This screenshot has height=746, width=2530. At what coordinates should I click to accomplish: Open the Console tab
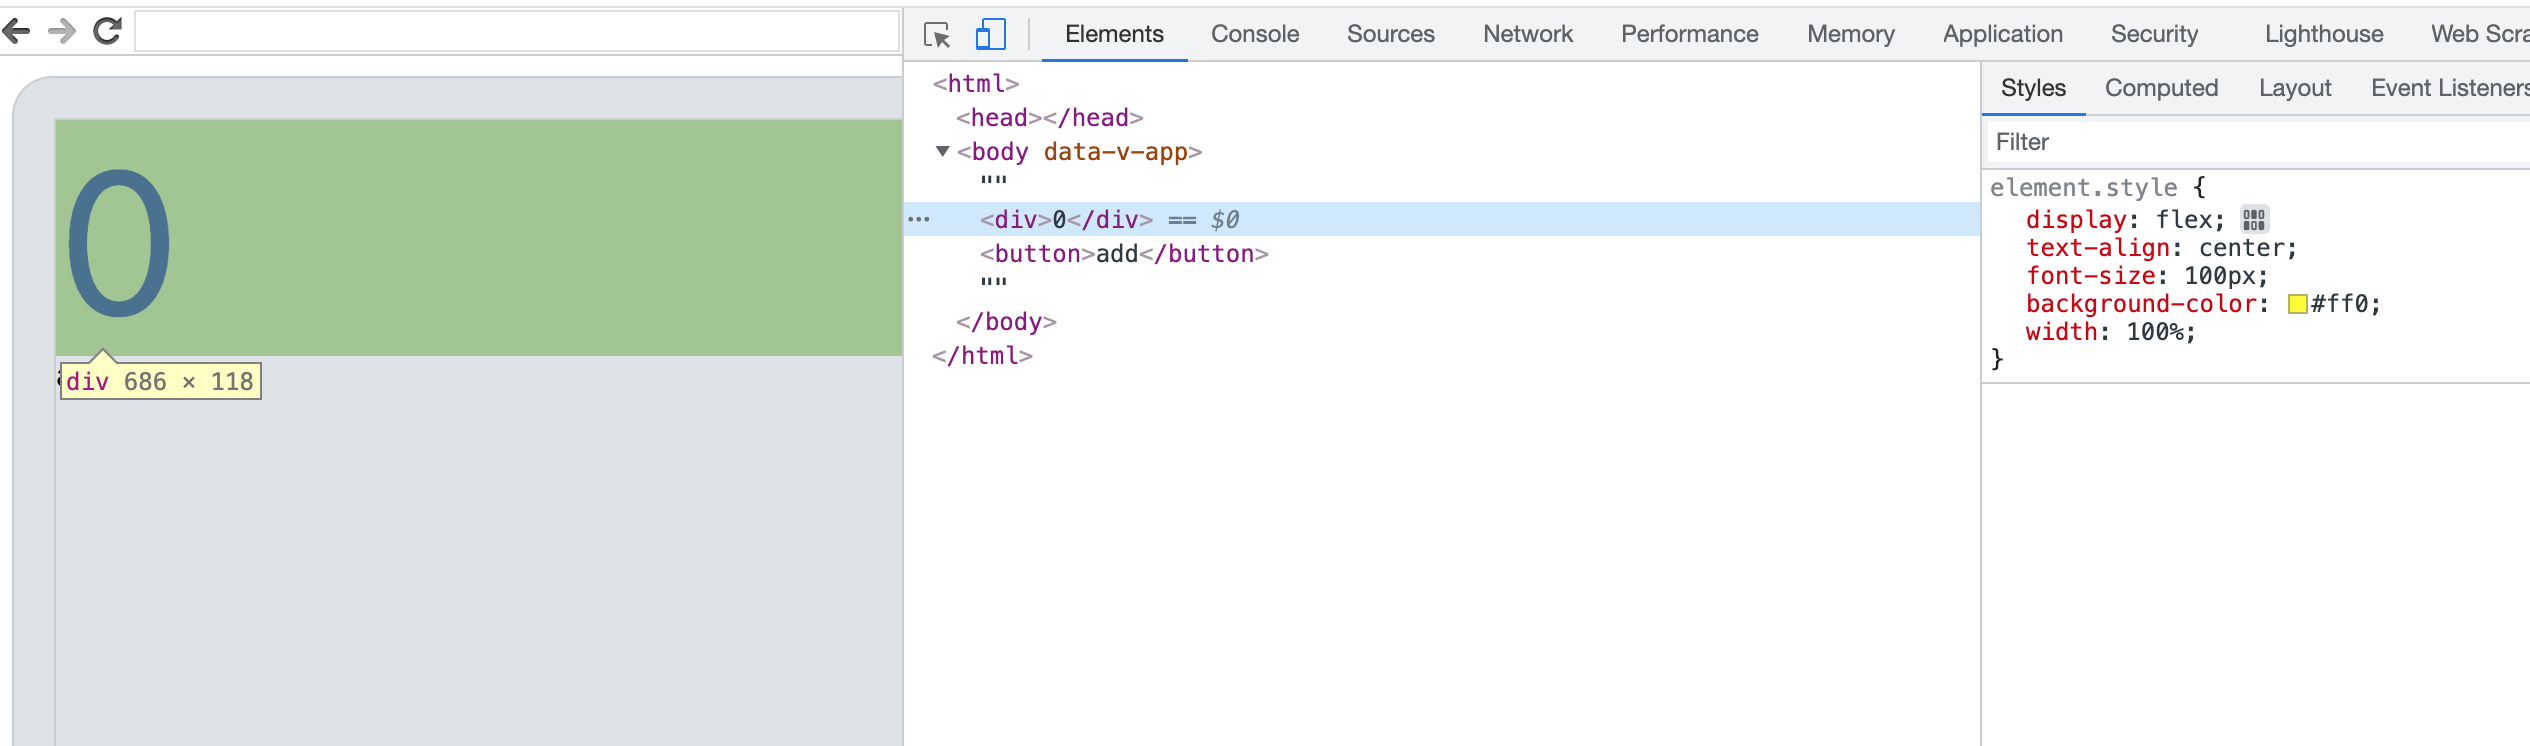tap(1255, 34)
